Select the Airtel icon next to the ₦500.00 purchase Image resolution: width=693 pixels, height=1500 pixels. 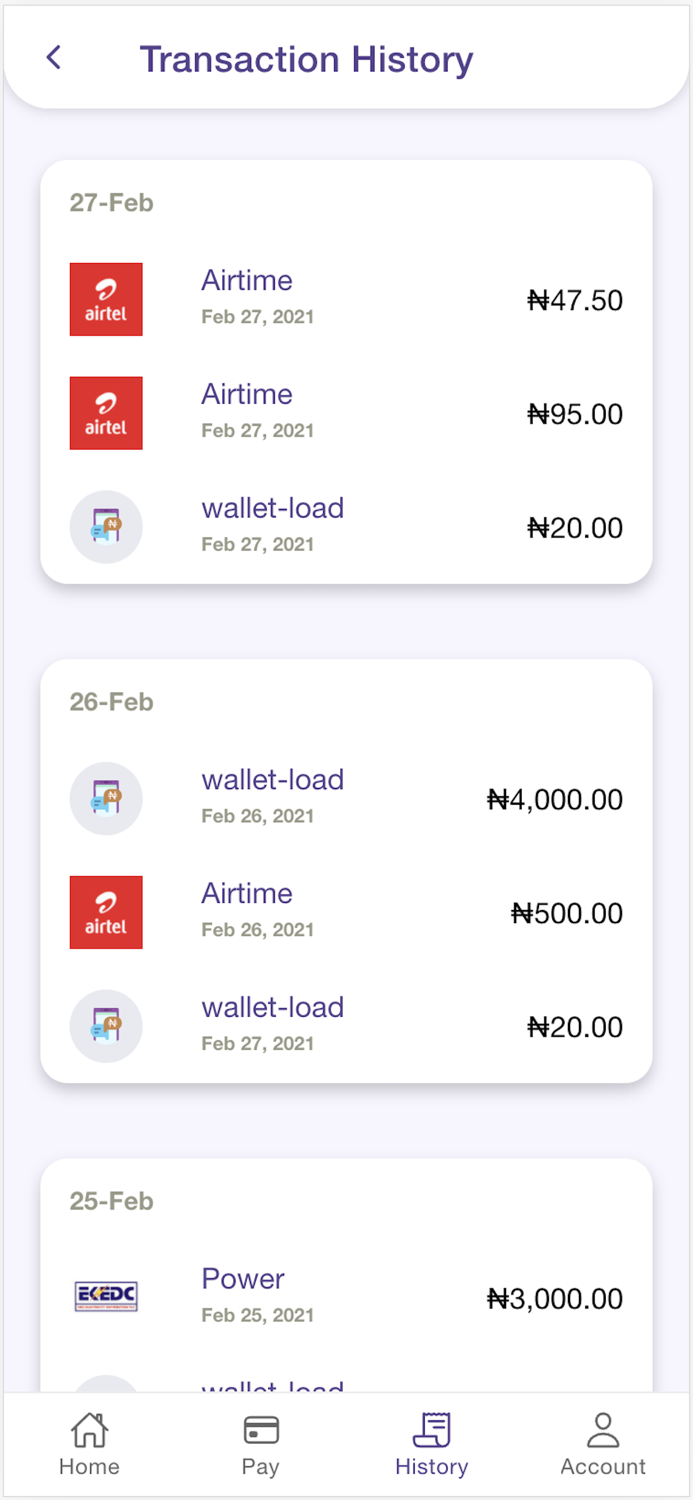point(106,912)
